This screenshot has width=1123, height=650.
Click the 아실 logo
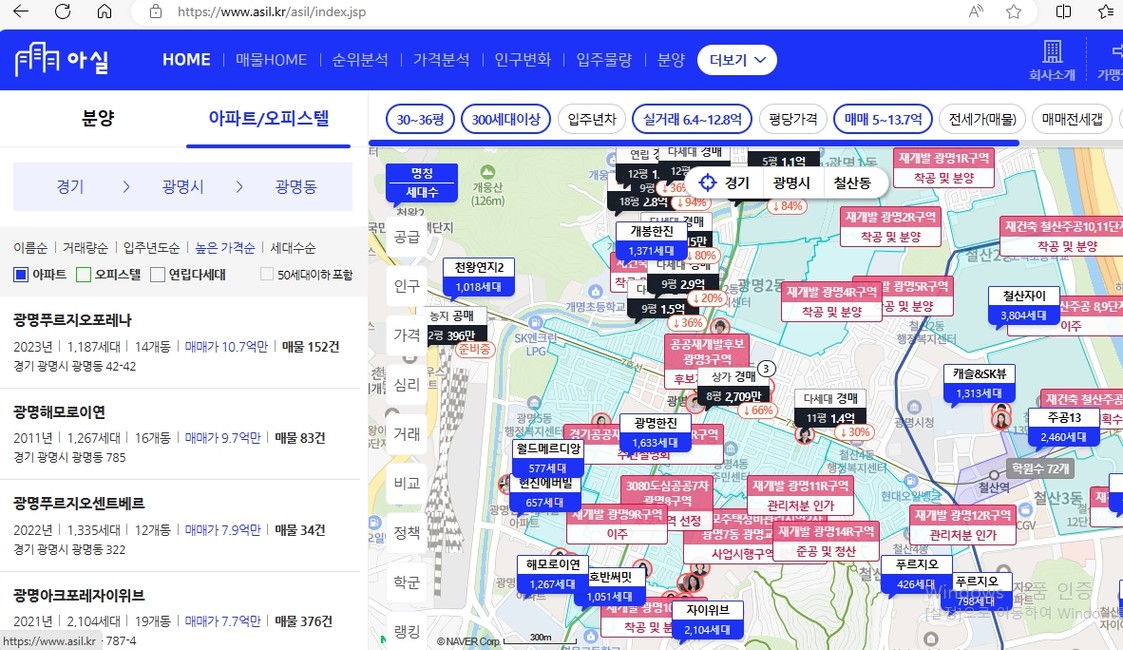pyautogui.click(x=62, y=59)
